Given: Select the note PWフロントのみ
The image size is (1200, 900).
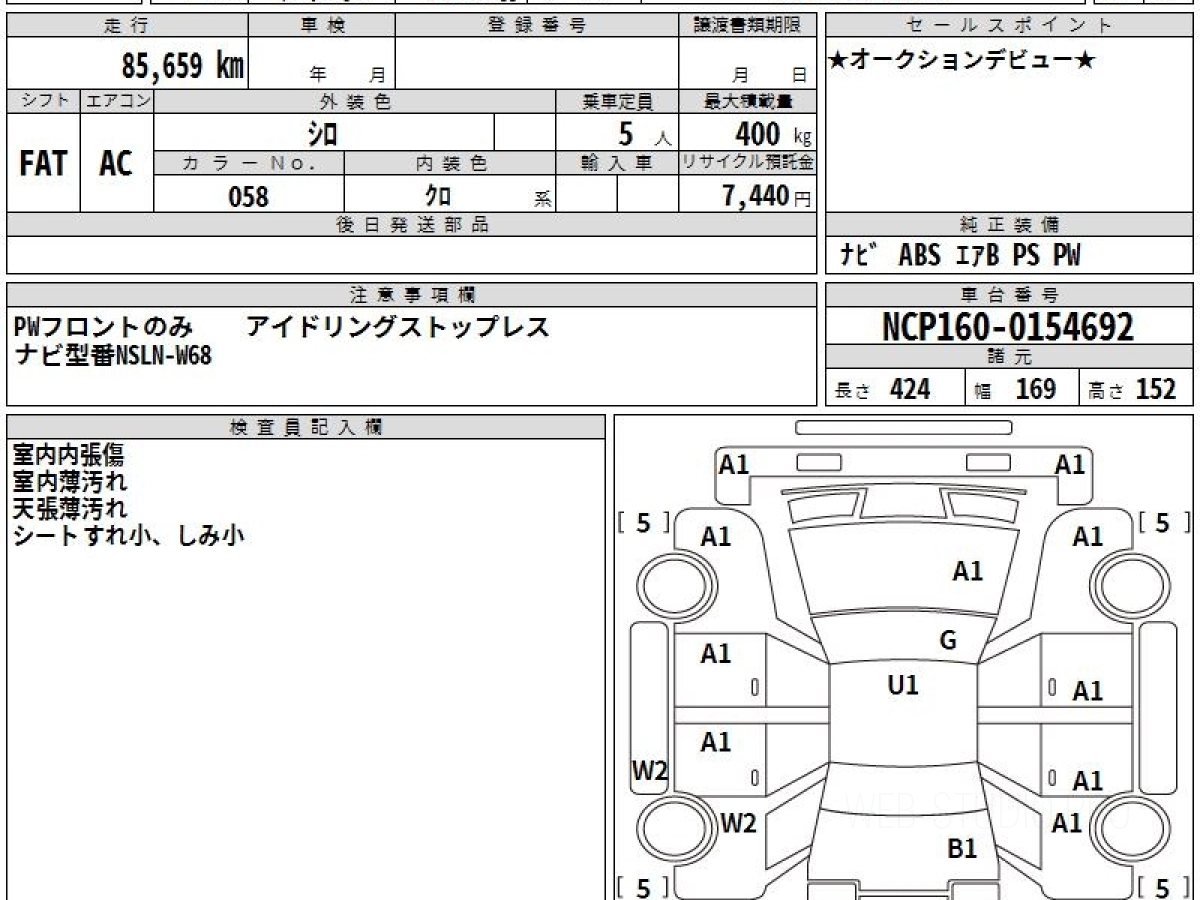Looking at the screenshot, I should pos(105,328).
